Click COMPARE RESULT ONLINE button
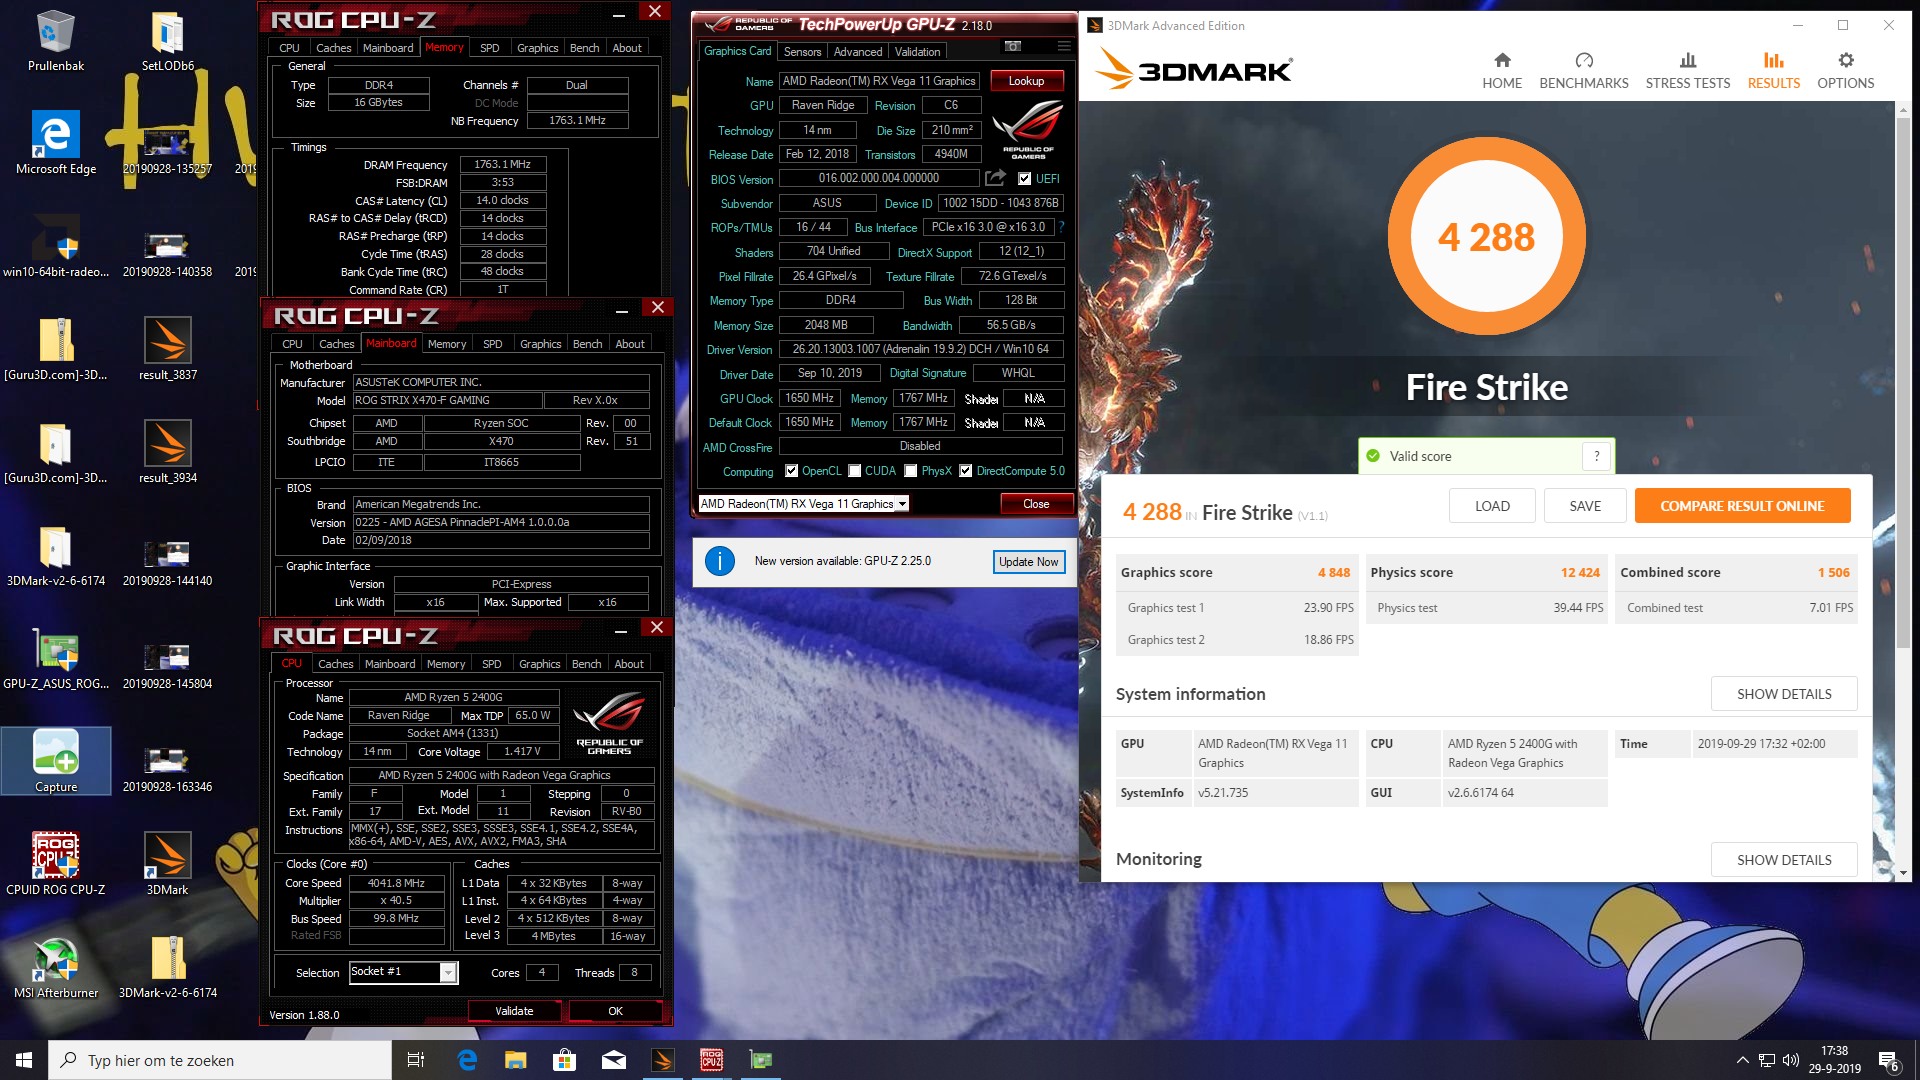This screenshot has width=1920, height=1080. [1742, 506]
